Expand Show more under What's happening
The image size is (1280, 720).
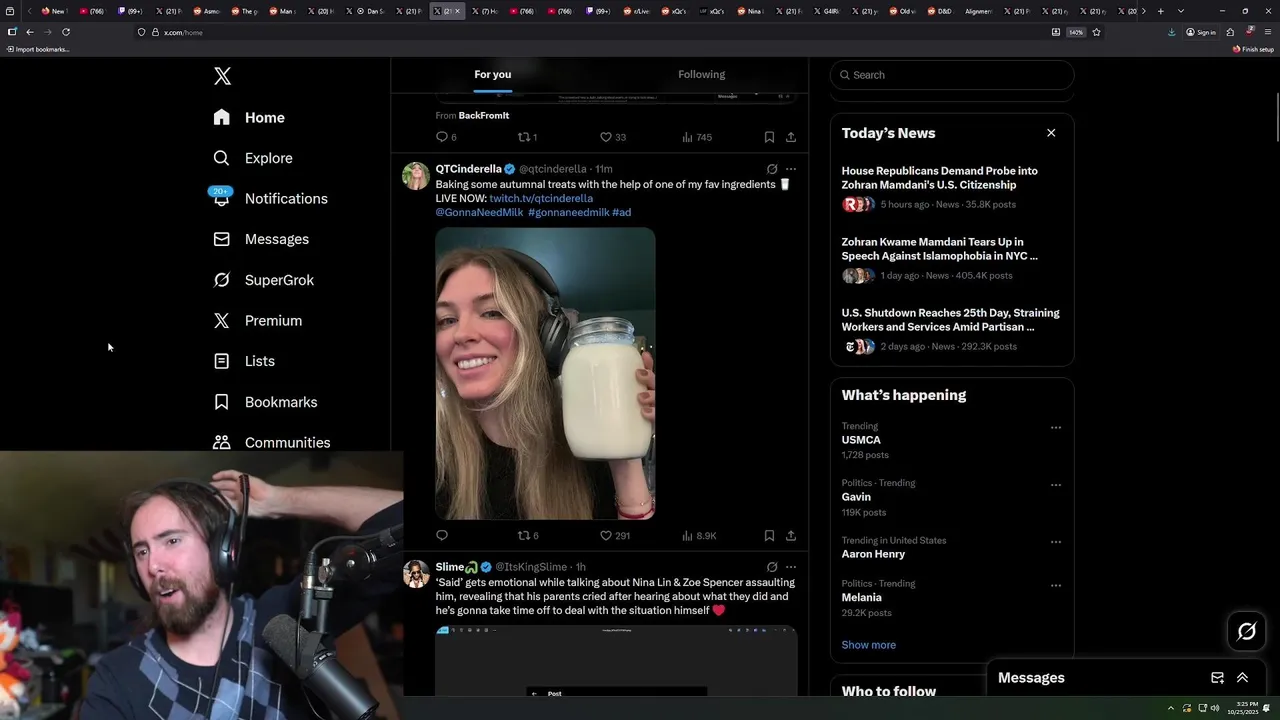[868, 645]
